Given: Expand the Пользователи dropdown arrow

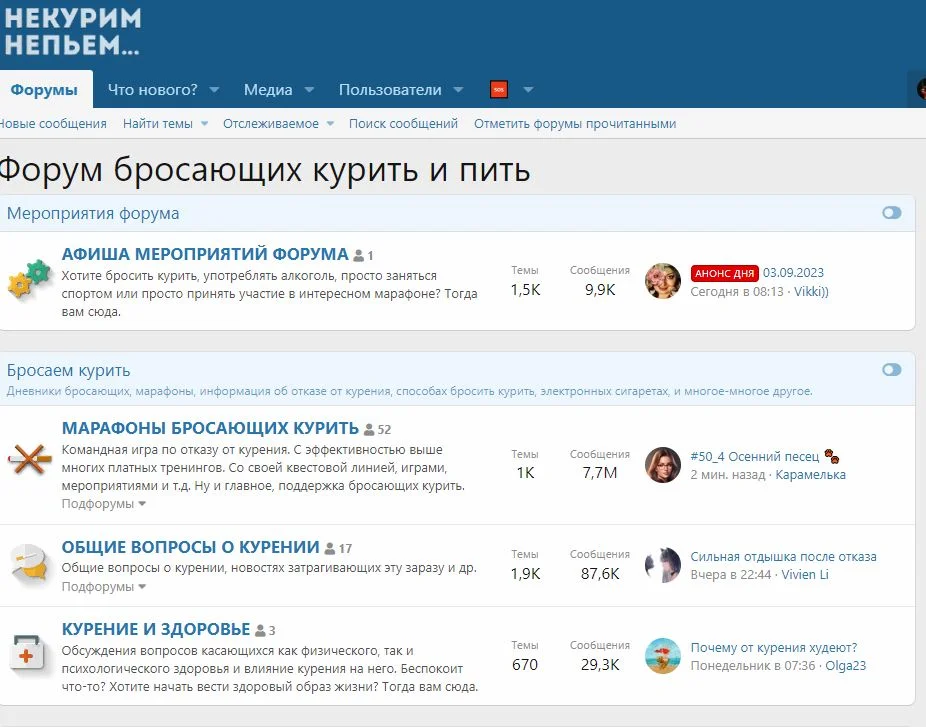Looking at the screenshot, I should (458, 90).
